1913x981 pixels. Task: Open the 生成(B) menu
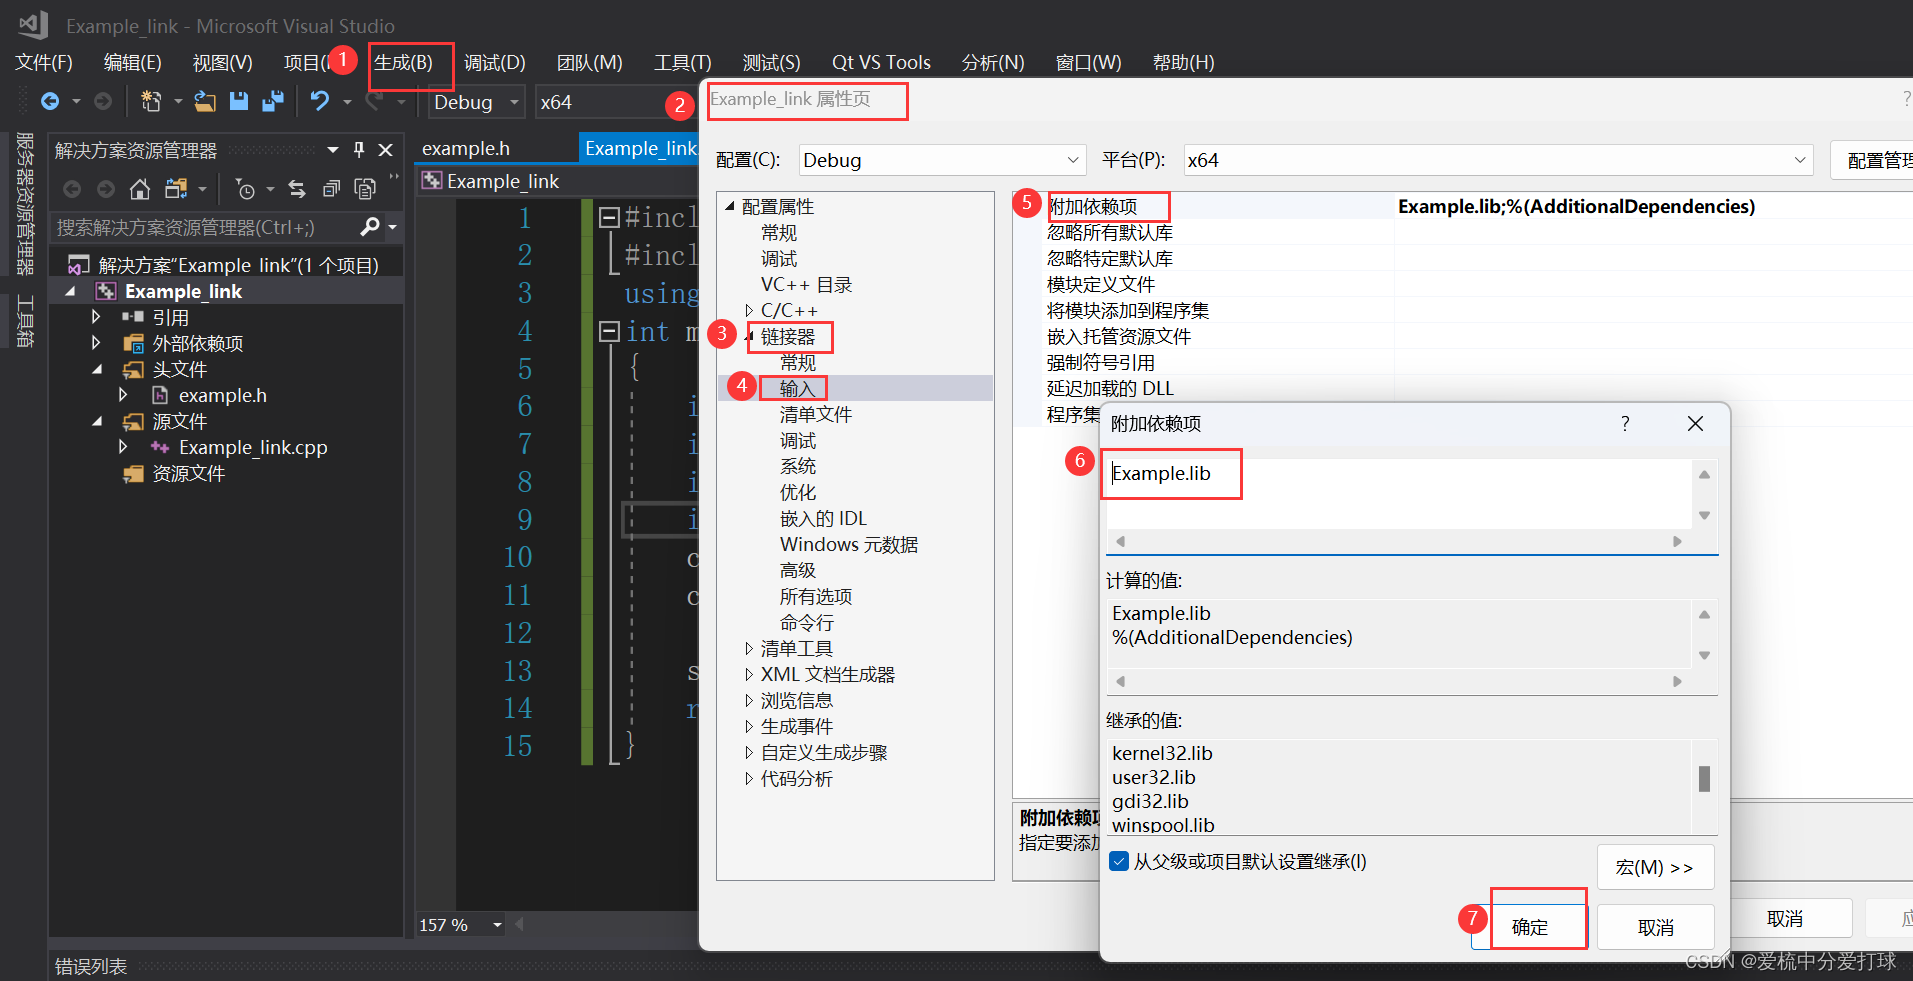[x=404, y=62]
